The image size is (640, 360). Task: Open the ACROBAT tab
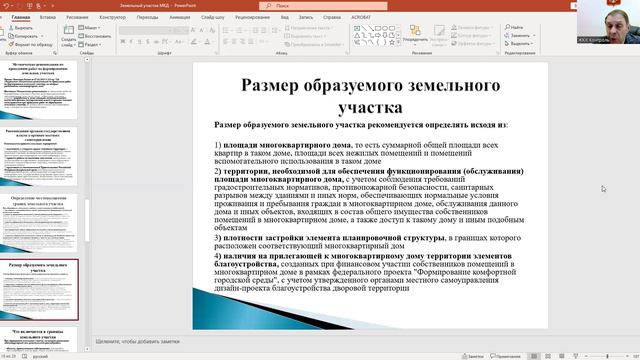tap(361, 17)
